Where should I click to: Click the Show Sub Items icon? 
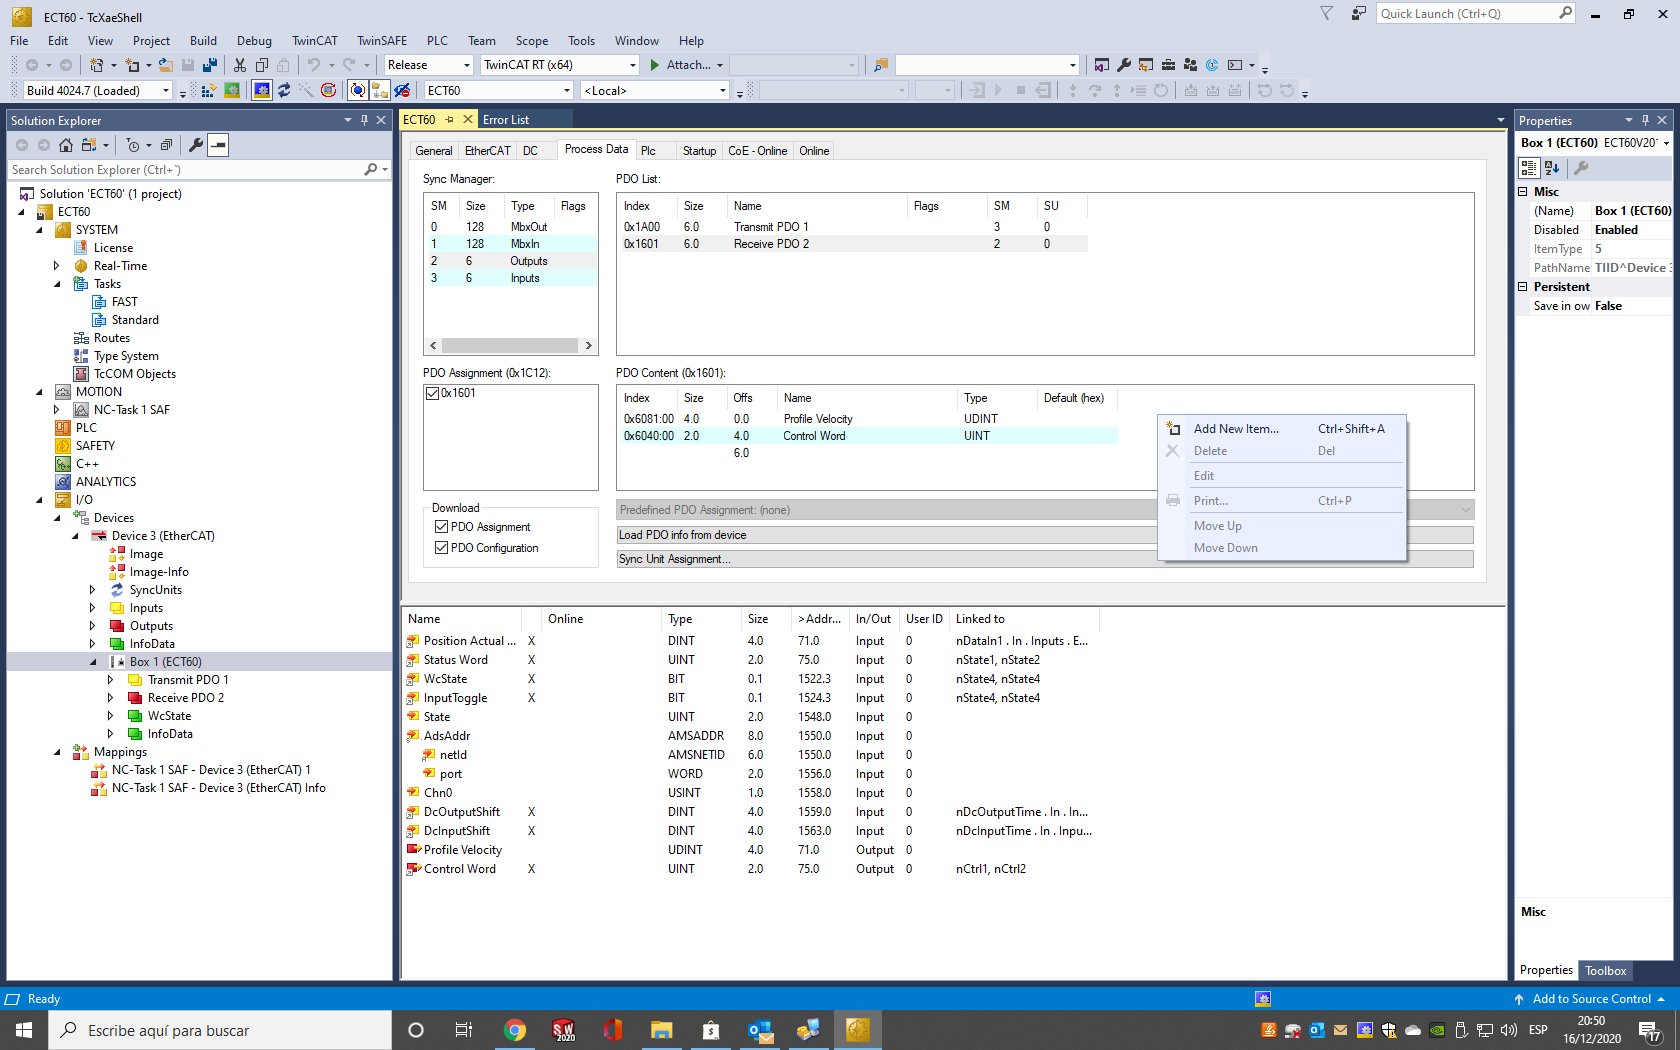pyautogui.click(x=380, y=91)
